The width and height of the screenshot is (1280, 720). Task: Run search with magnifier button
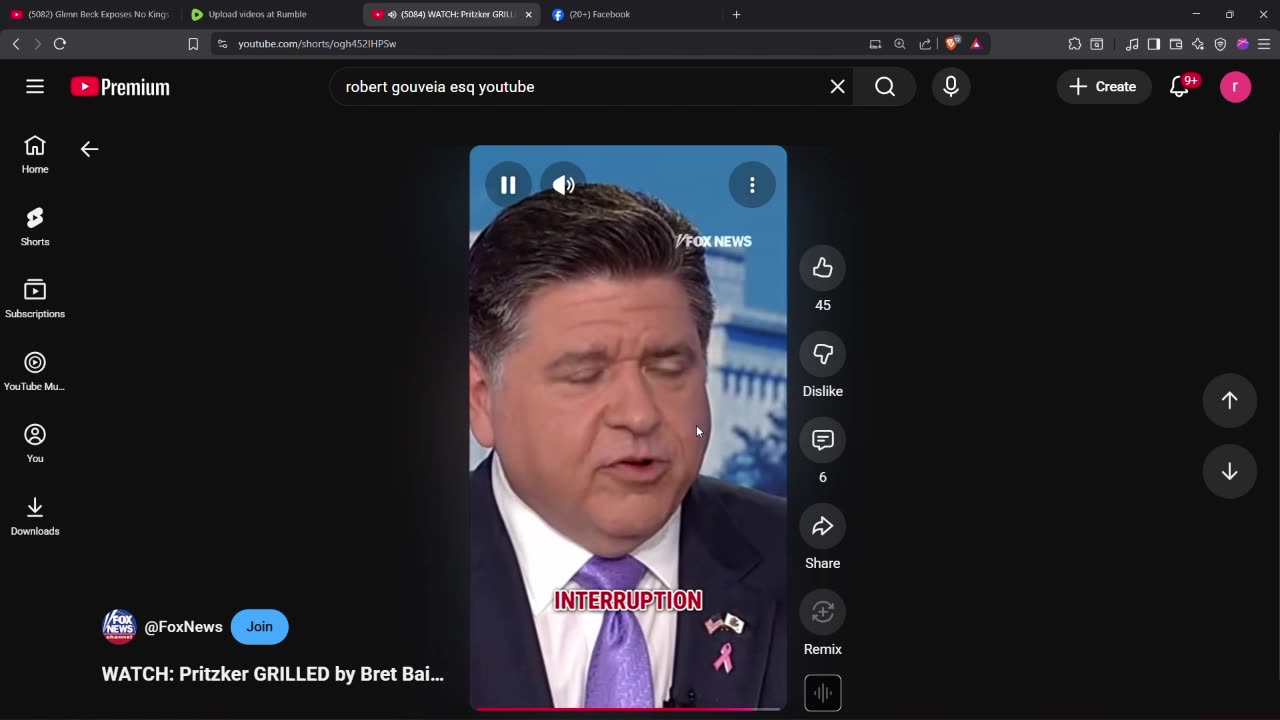885,87
